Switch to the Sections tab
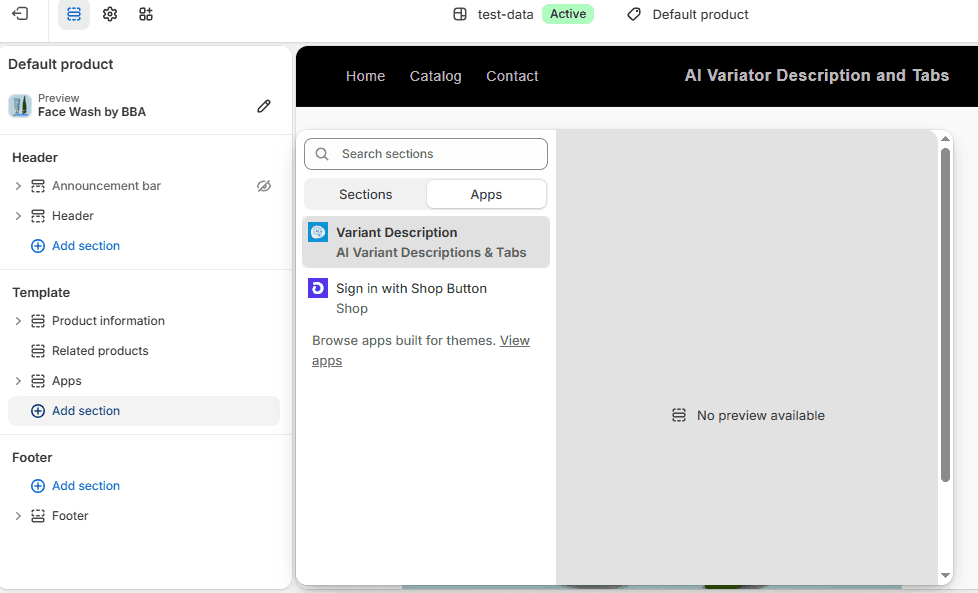 point(366,195)
